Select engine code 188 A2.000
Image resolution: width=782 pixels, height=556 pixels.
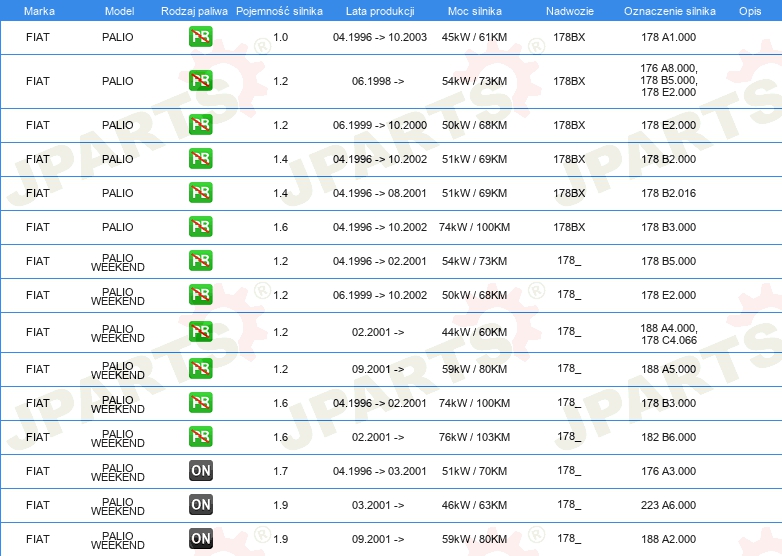pyautogui.click(x=668, y=539)
